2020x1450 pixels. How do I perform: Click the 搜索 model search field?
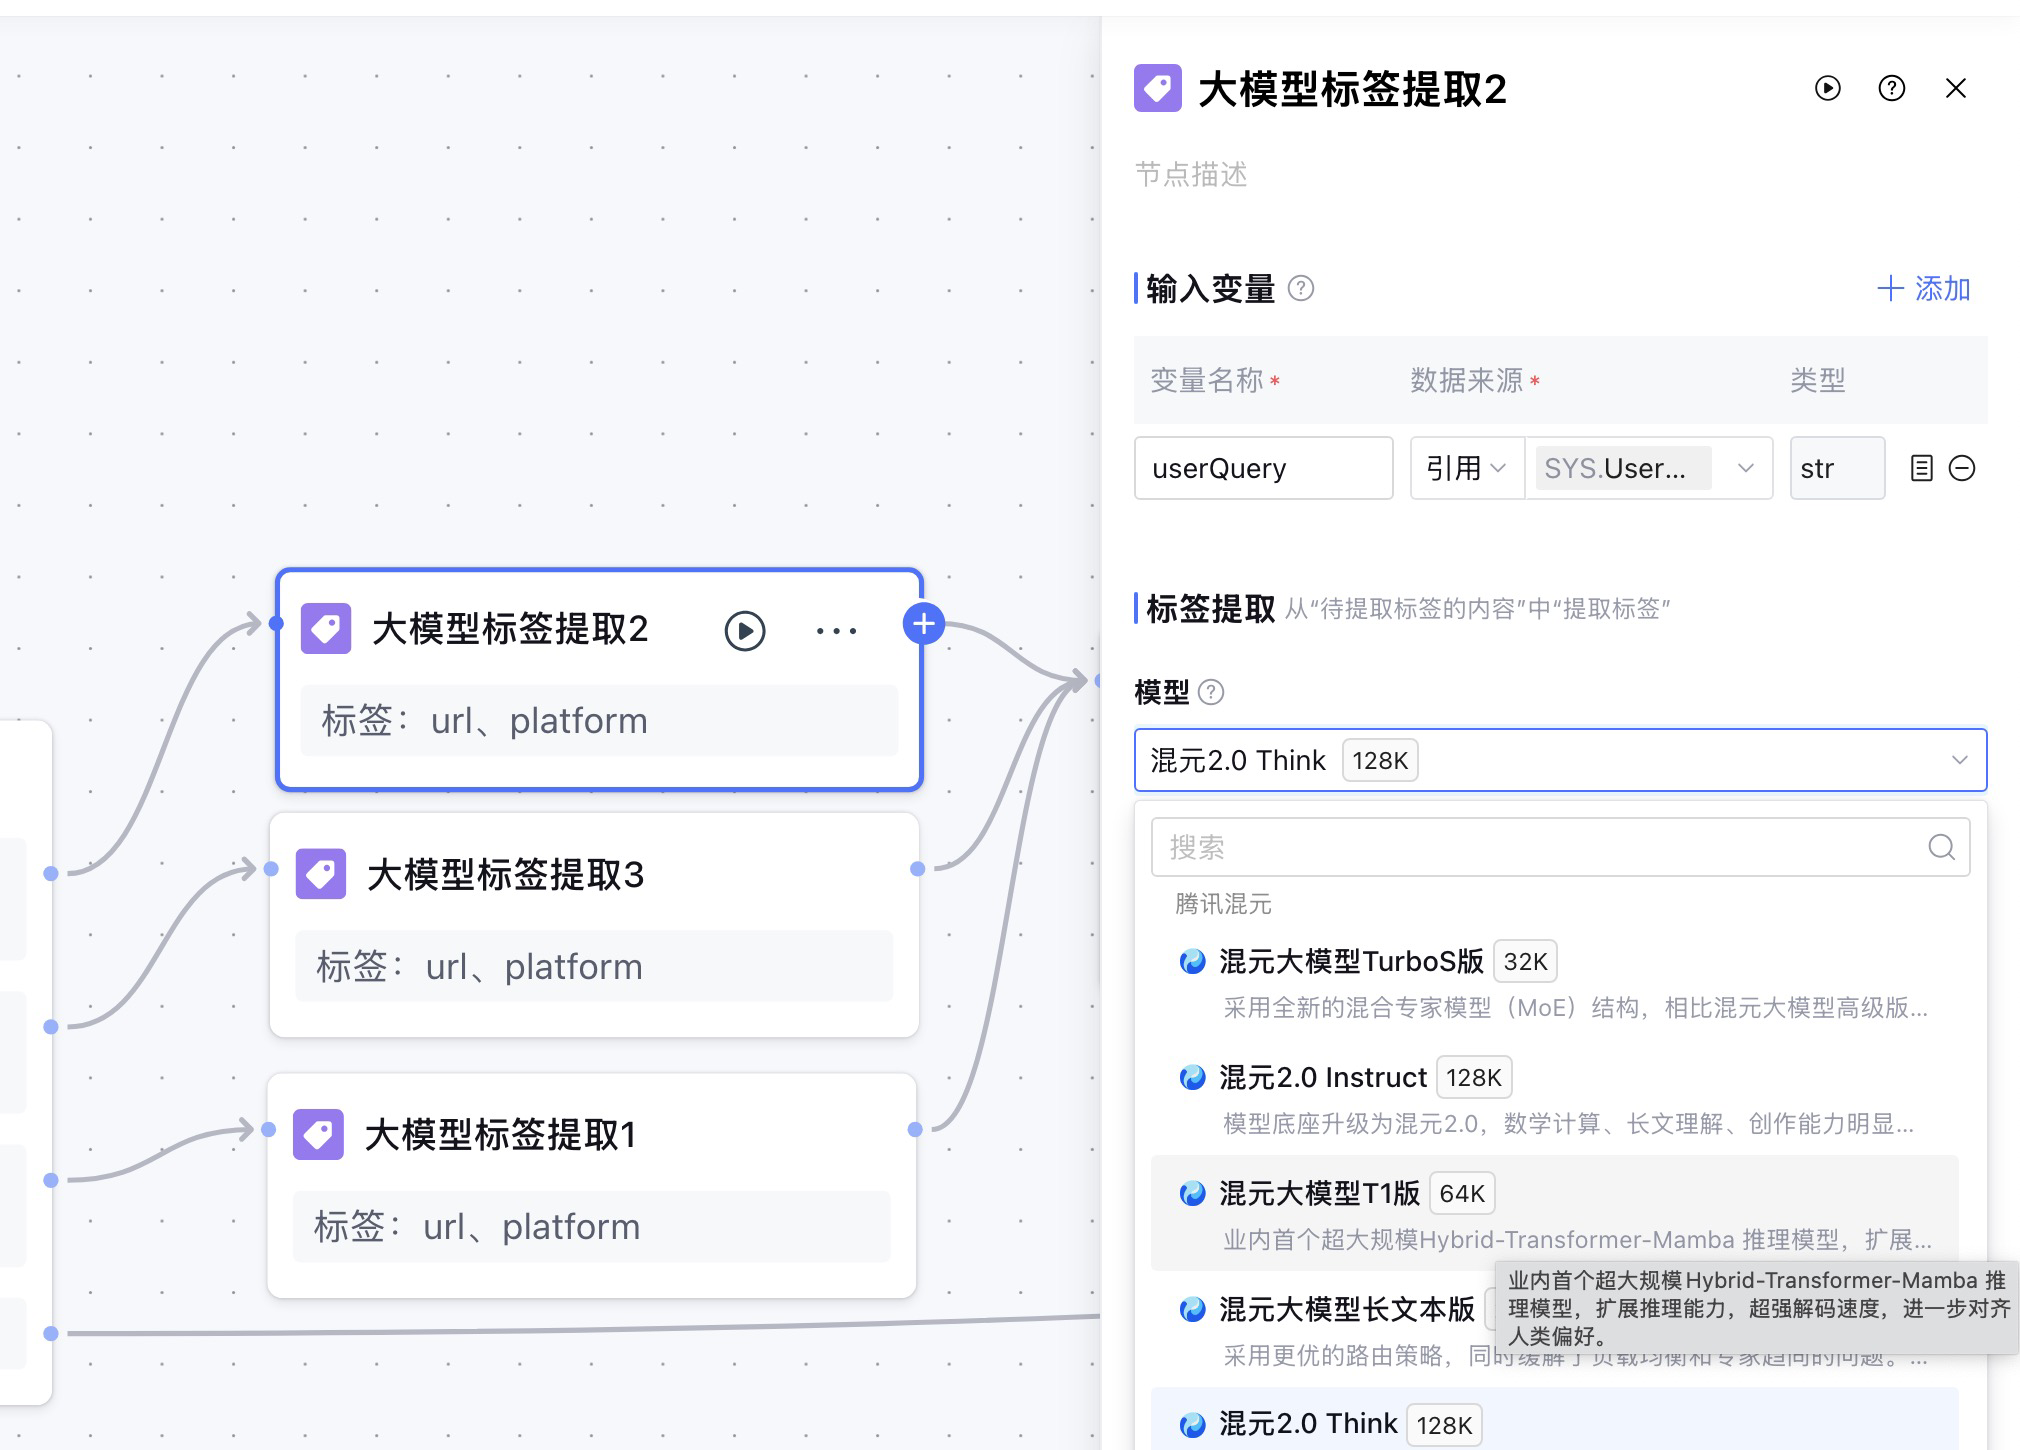(1540, 847)
